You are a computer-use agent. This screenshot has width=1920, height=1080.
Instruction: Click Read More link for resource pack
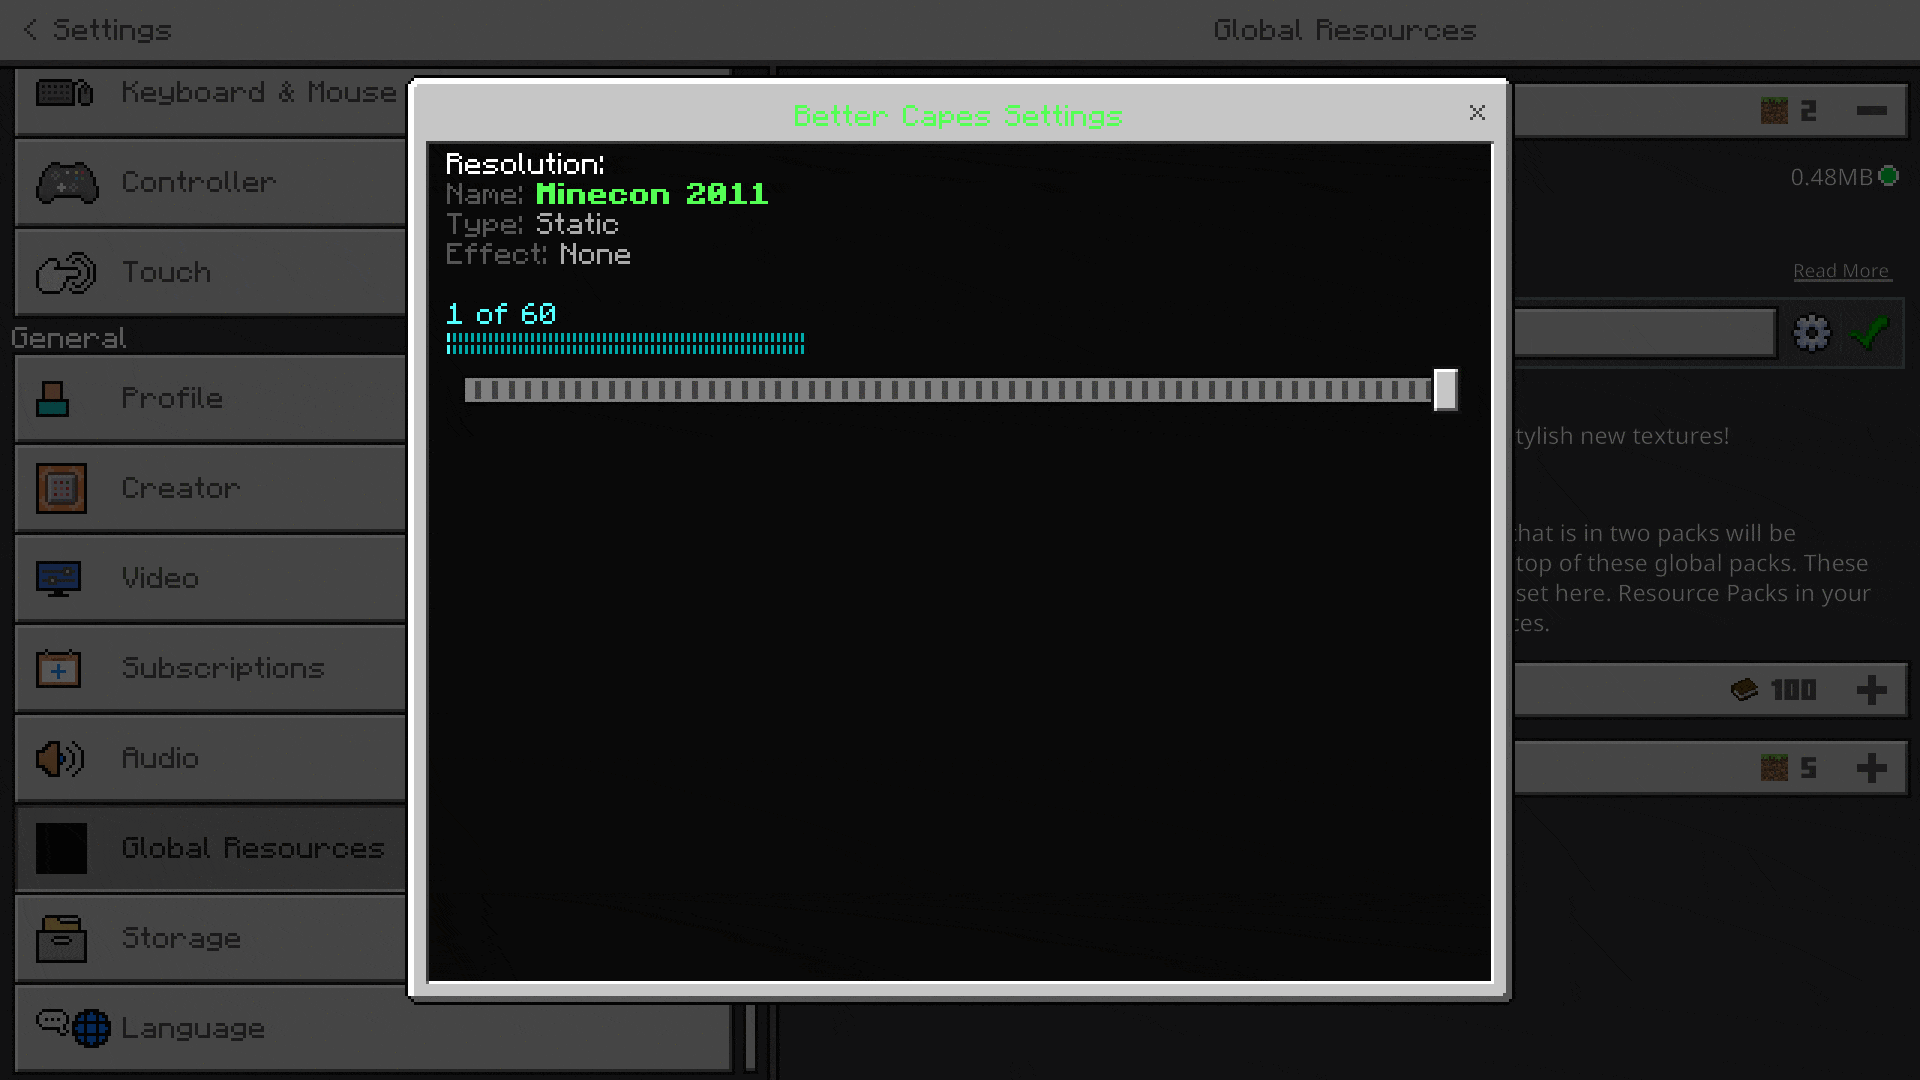[1841, 269]
